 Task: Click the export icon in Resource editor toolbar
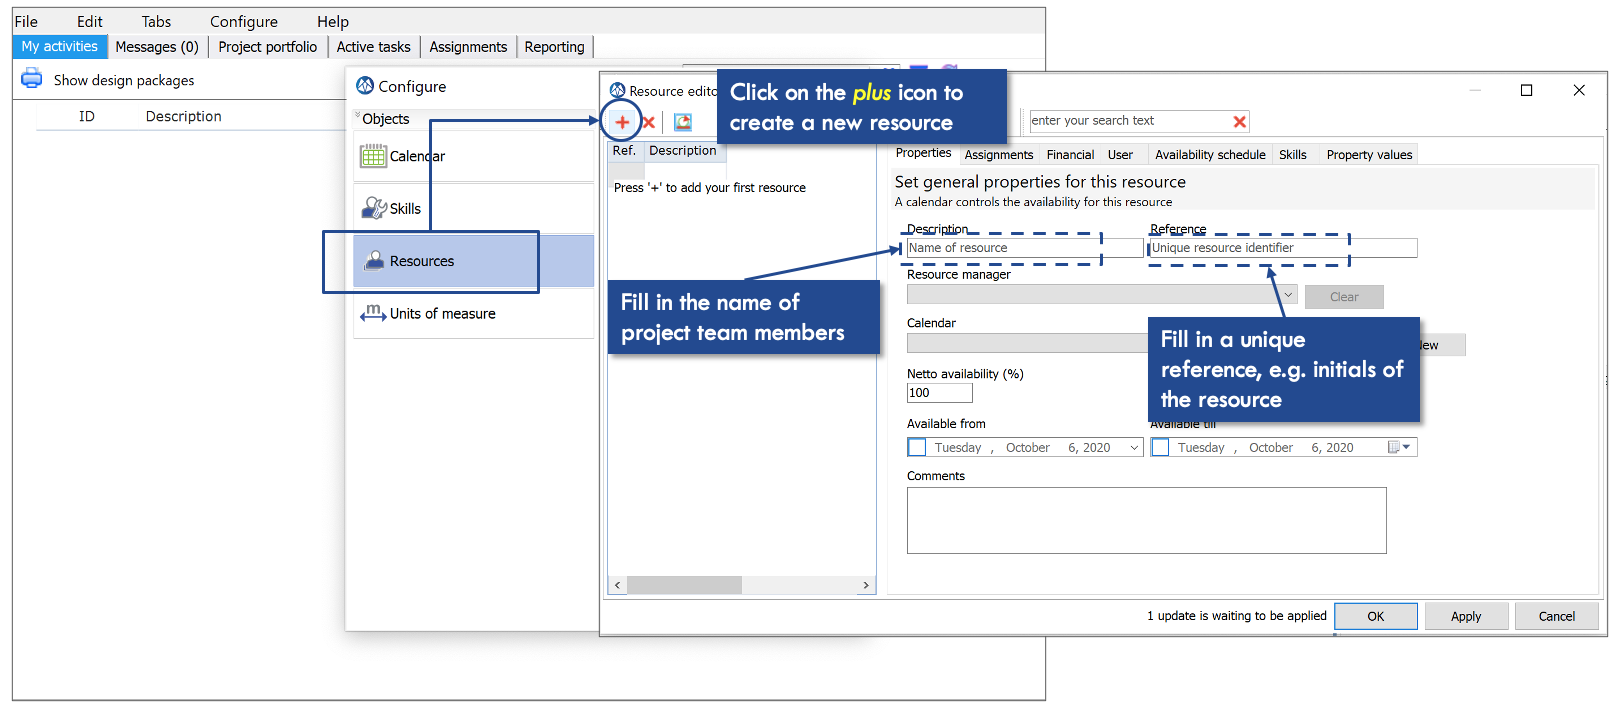pyautogui.click(x=683, y=122)
